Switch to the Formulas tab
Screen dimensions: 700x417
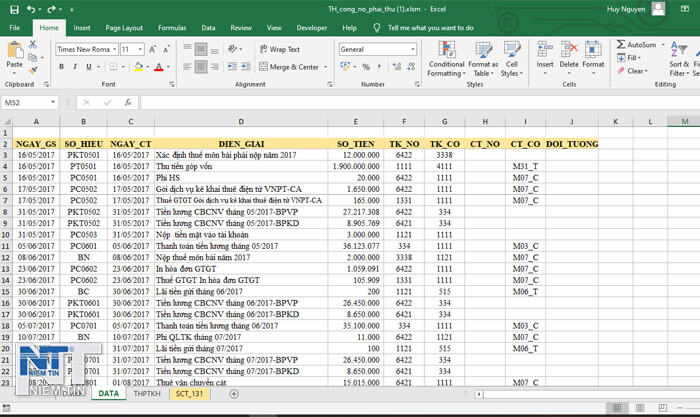pos(172,28)
